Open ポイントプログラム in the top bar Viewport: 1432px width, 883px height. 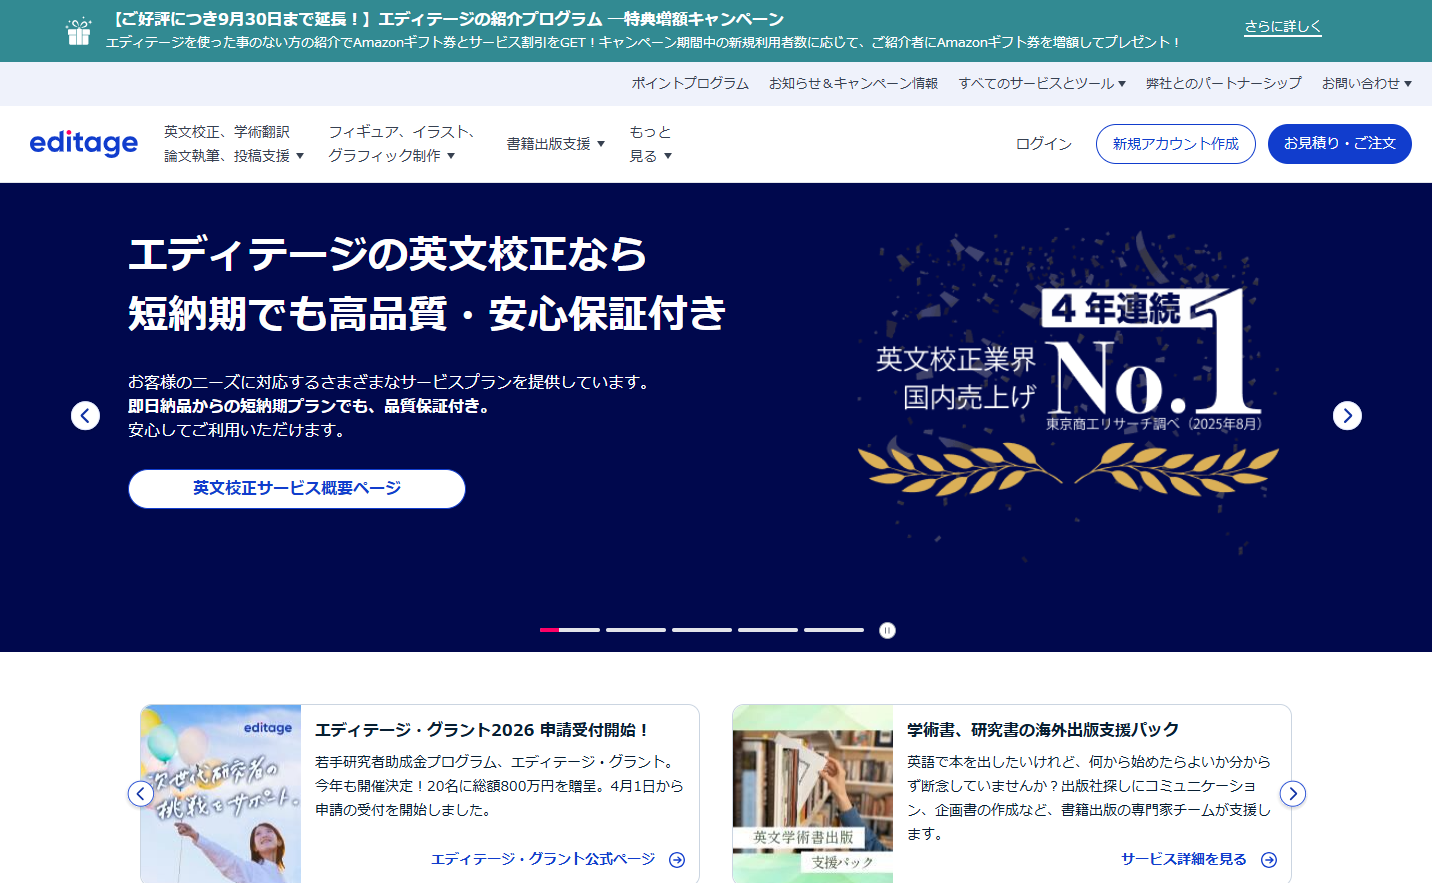click(690, 83)
